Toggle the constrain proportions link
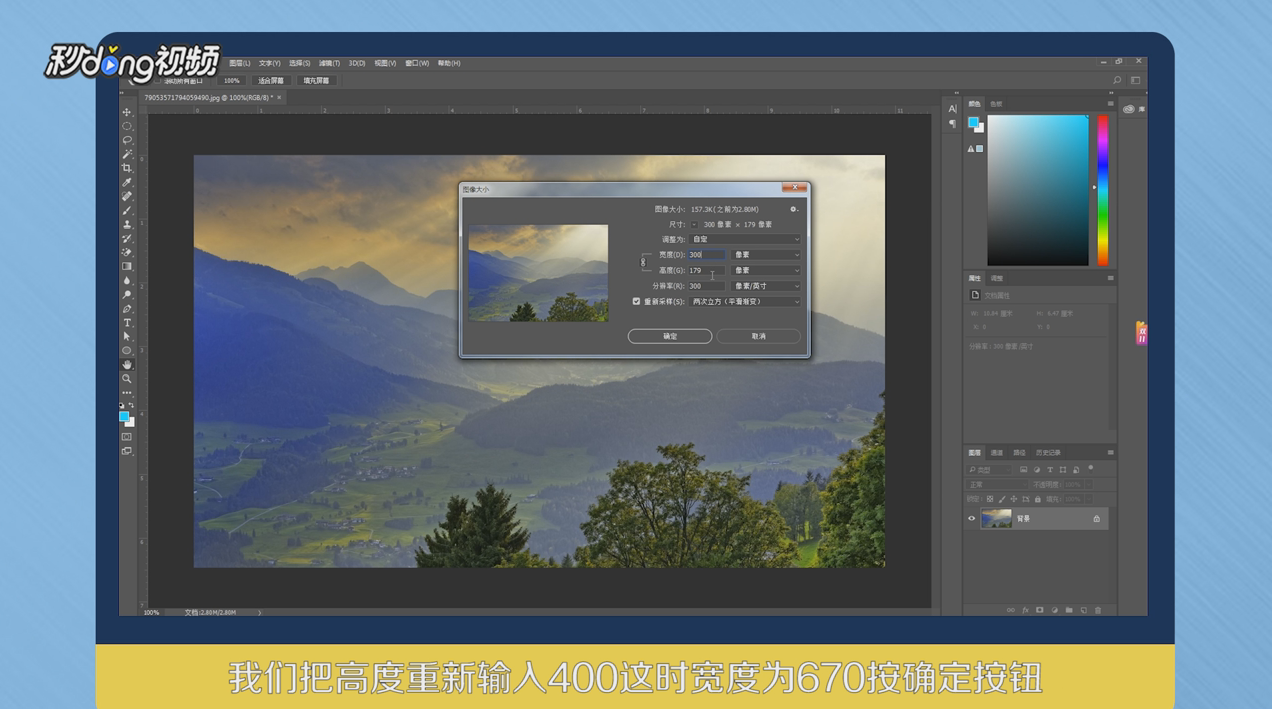 643,262
